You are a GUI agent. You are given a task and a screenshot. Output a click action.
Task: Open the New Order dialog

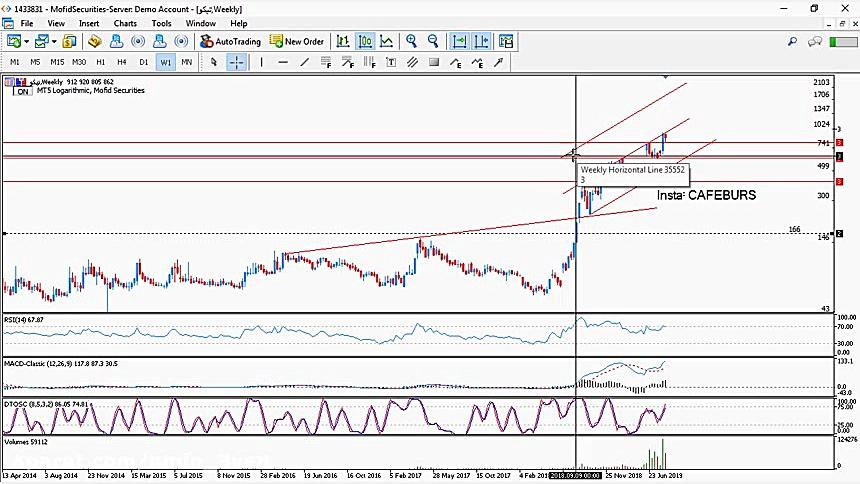[x=297, y=41]
